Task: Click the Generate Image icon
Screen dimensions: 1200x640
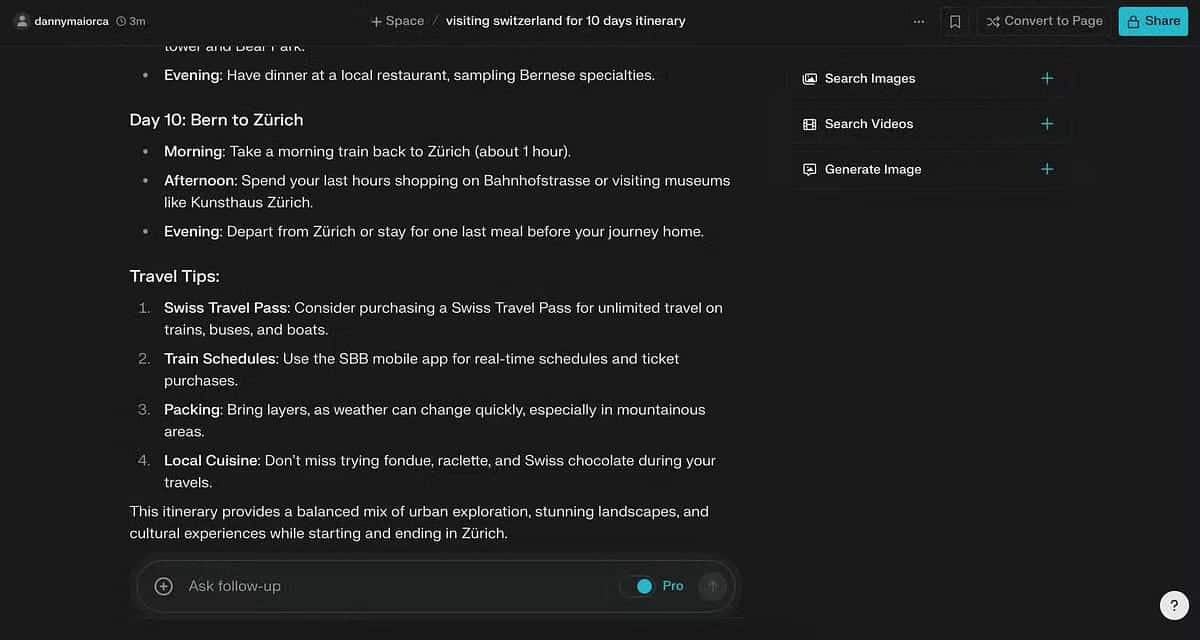Action: click(810, 169)
